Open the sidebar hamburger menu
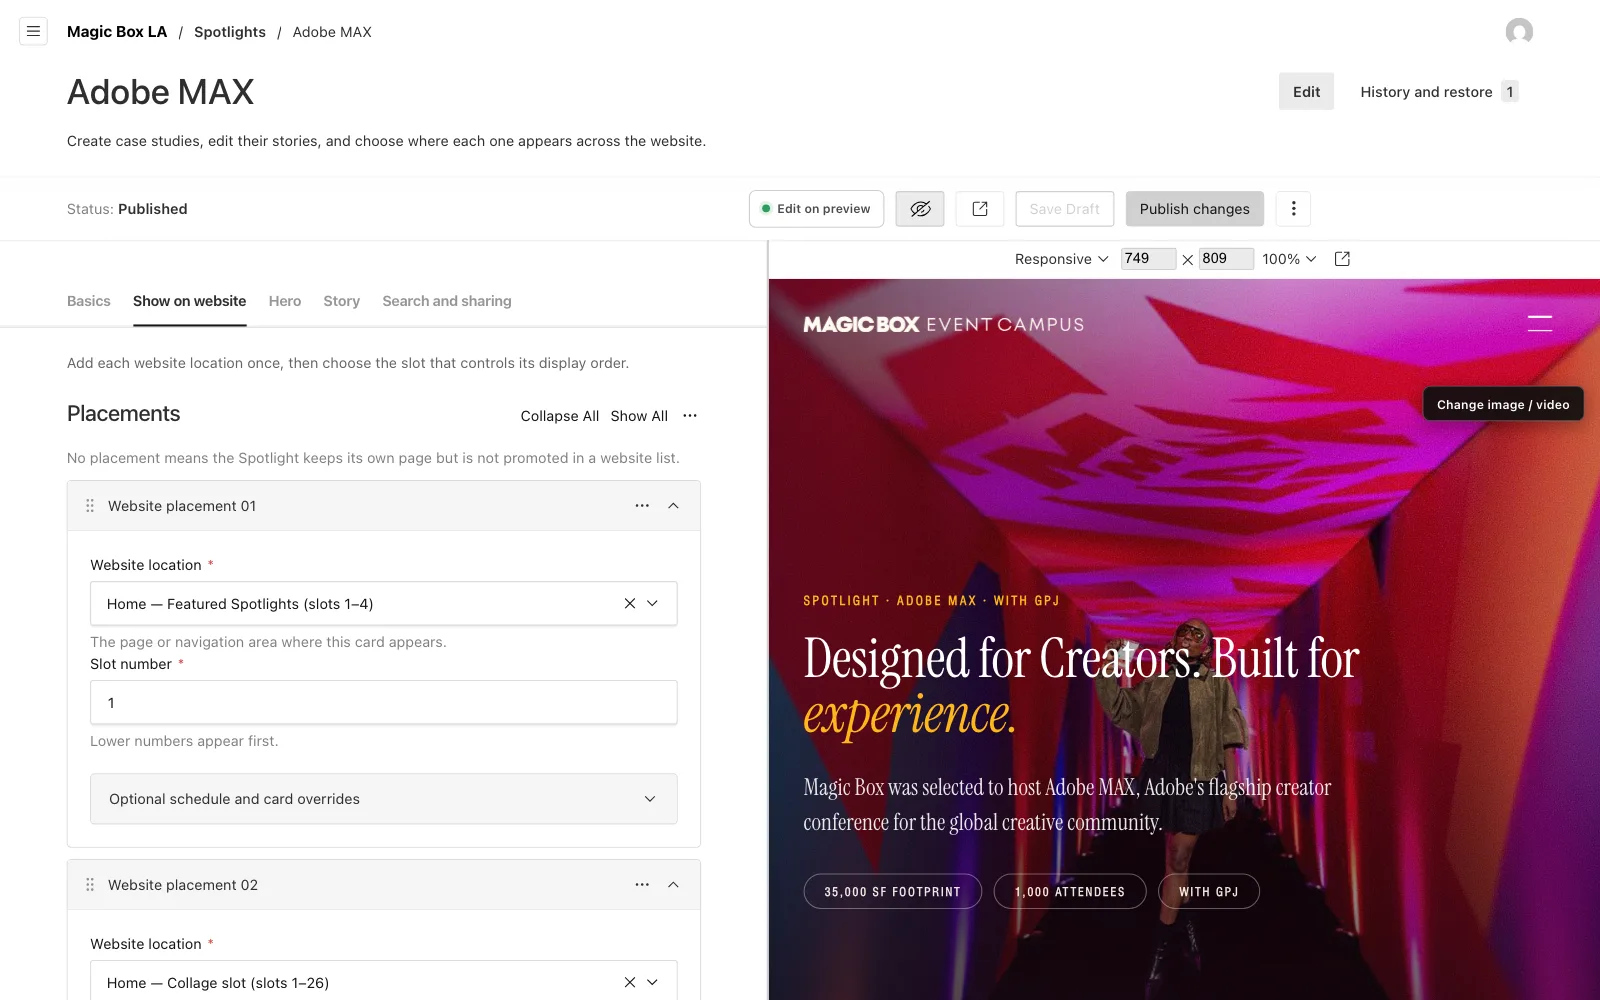The image size is (1600, 1000). 33,32
